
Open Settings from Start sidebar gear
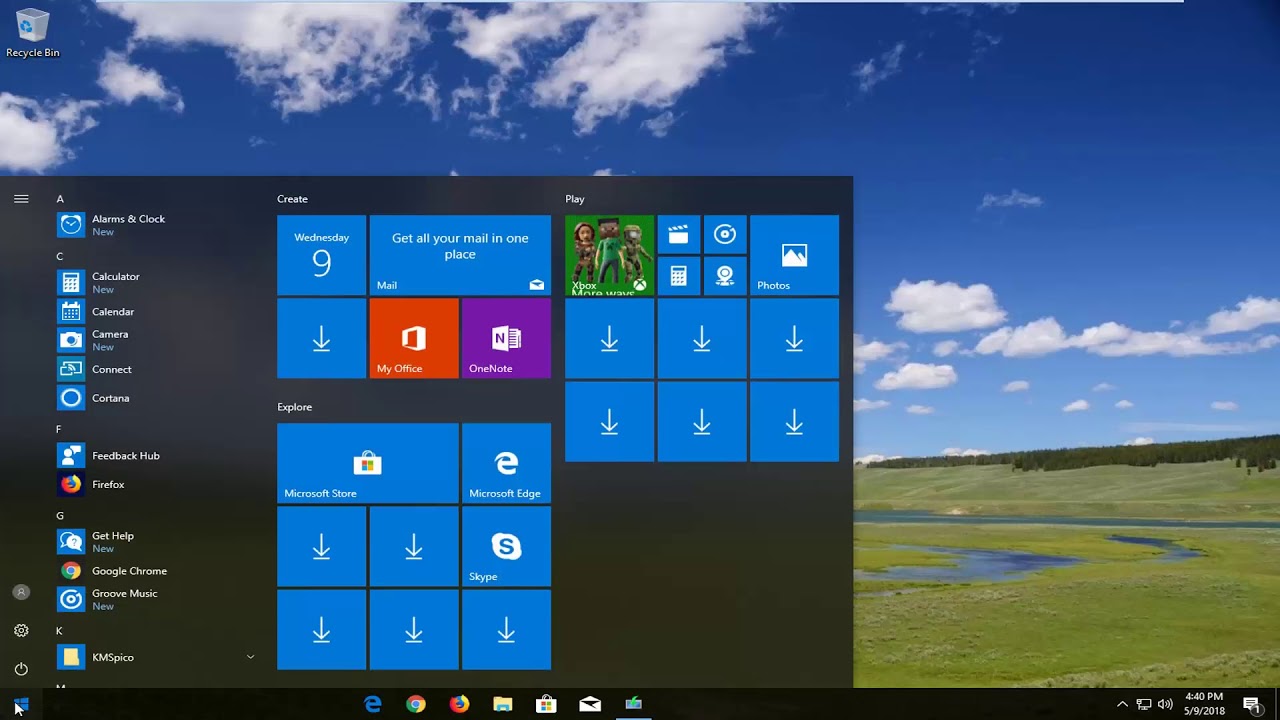(x=21, y=630)
